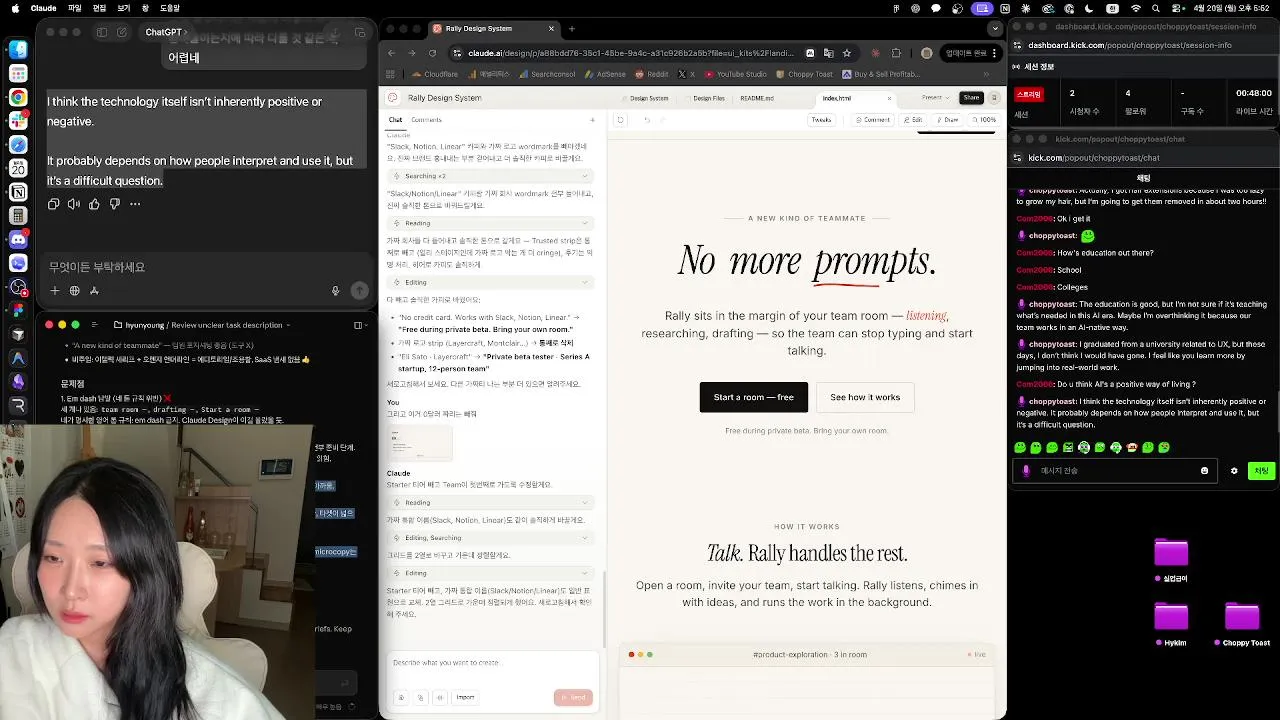Screen dimensions: 1280x720
Task: Expand the 'Editing, Searching' step
Action: click(490, 538)
